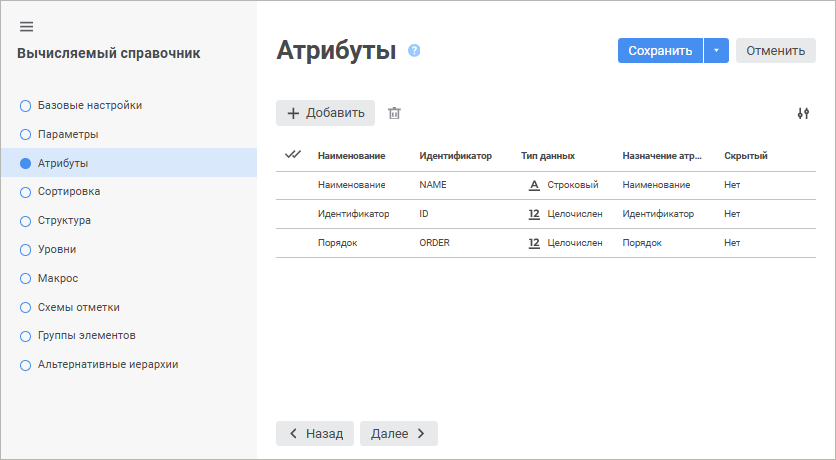The width and height of the screenshot is (836, 460).
Task: Click the select-all double checkmark icon
Action: [293, 155]
